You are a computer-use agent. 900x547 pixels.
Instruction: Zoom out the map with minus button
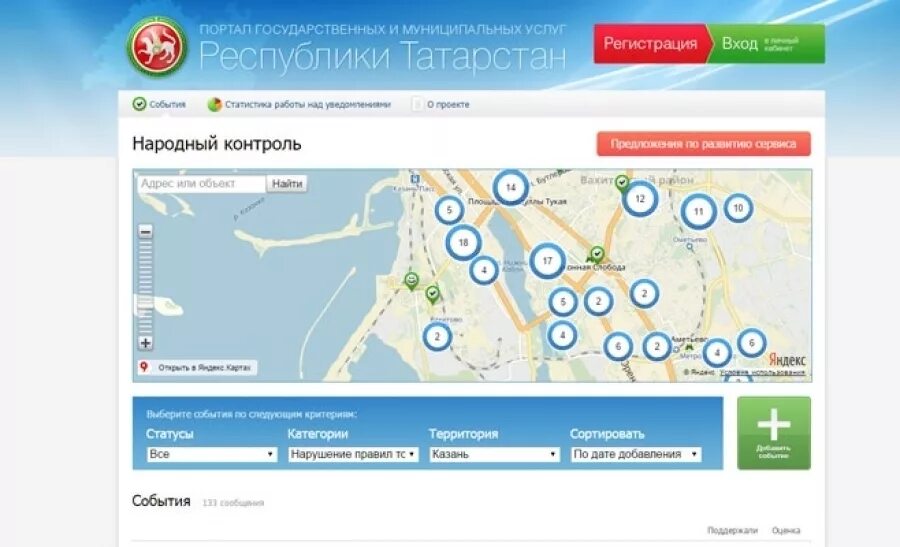coord(146,231)
